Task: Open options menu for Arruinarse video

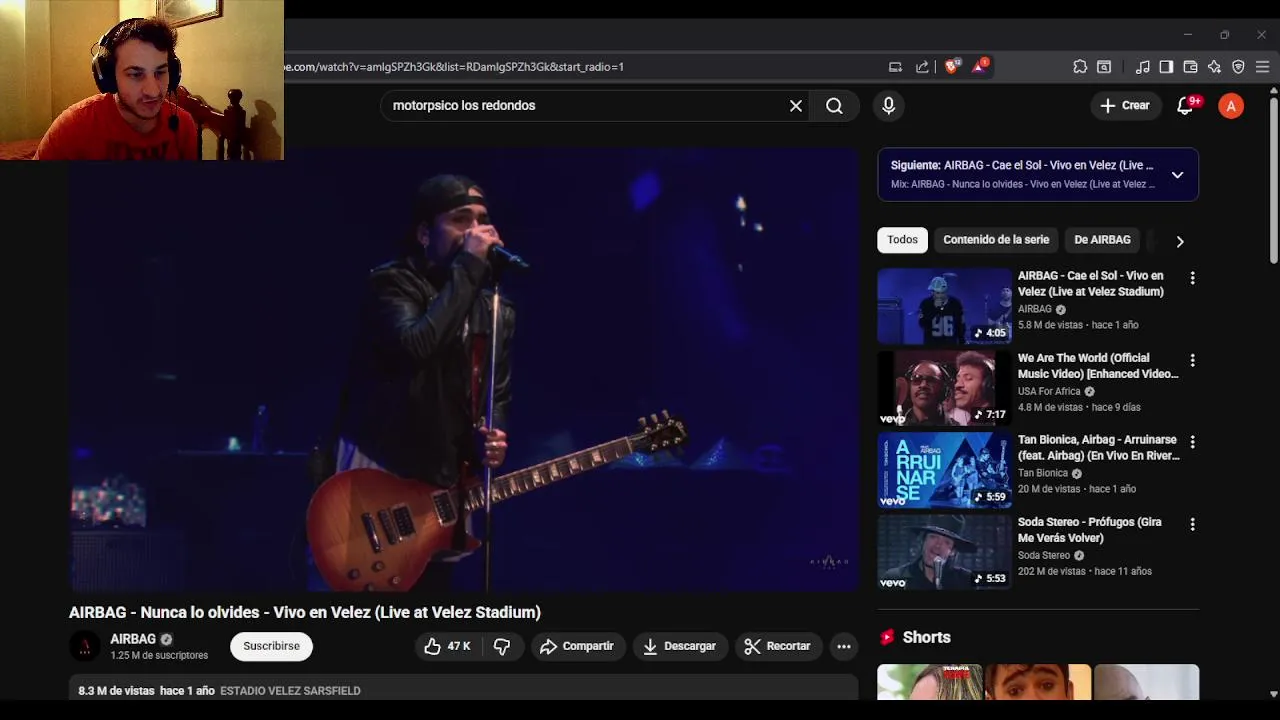Action: (1192, 442)
